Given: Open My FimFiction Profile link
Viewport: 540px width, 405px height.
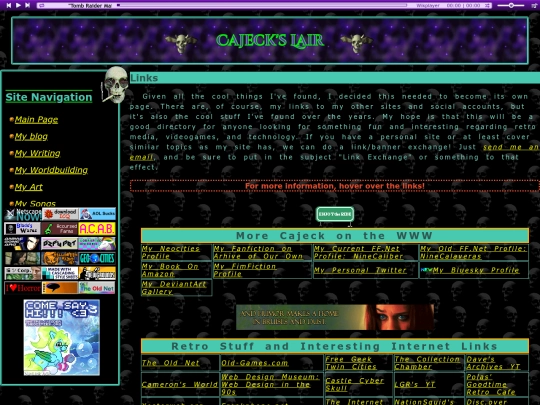Looking at the screenshot, I should pos(245,270).
